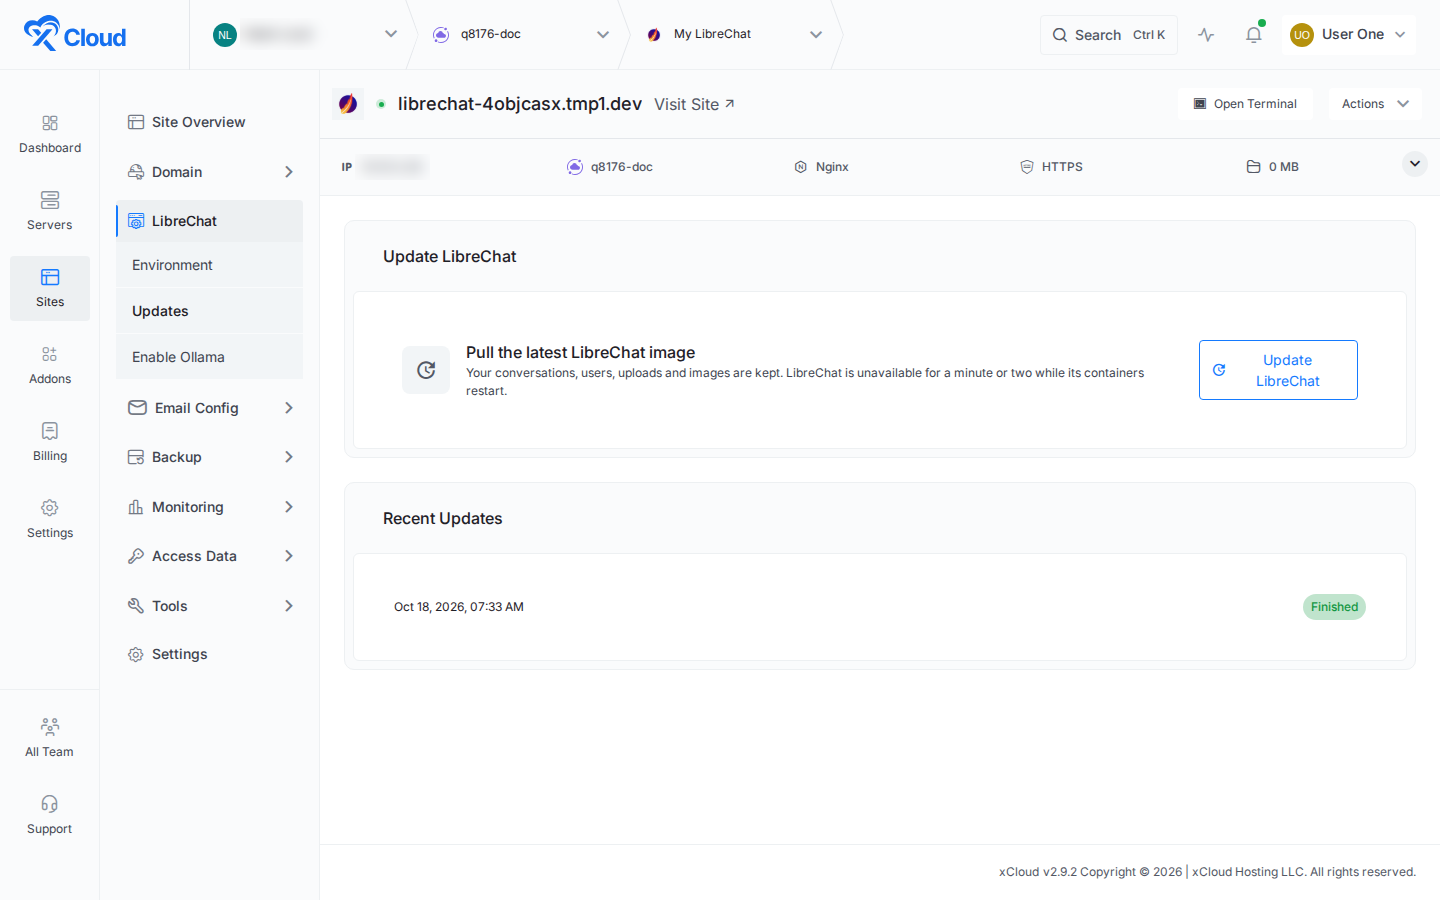Expand the Backup submenu
This screenshot has height=900, width=1440.
(x=289, y=457)
